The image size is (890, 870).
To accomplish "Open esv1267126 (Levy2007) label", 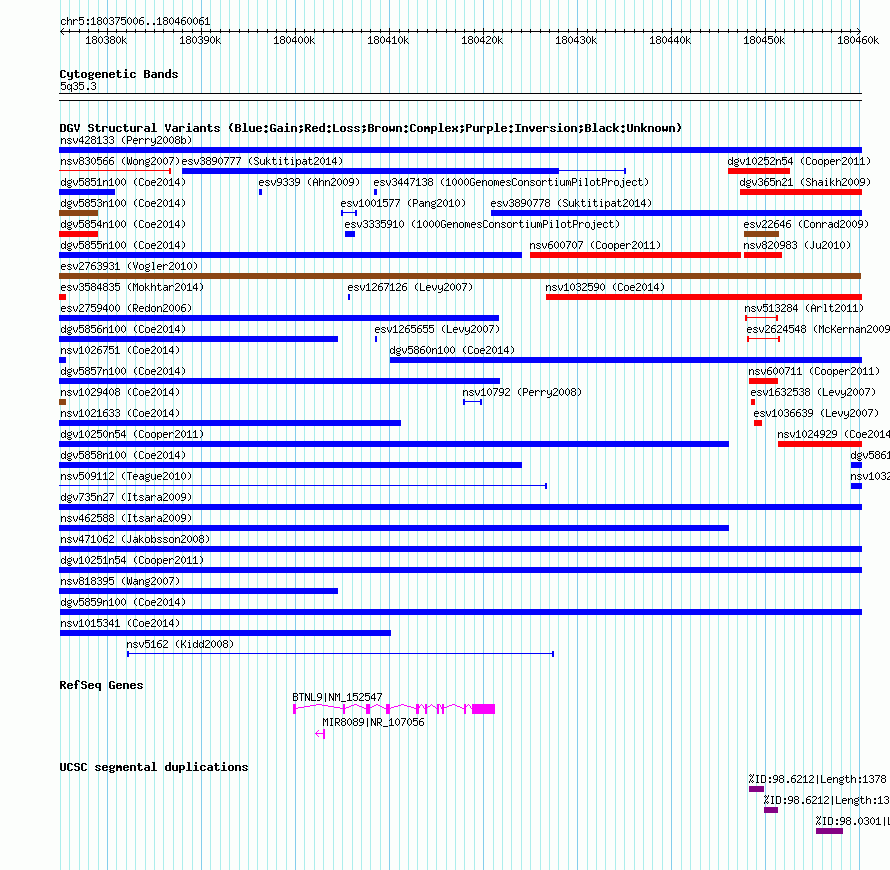I will pyautogui.click(x=410, y=287).
